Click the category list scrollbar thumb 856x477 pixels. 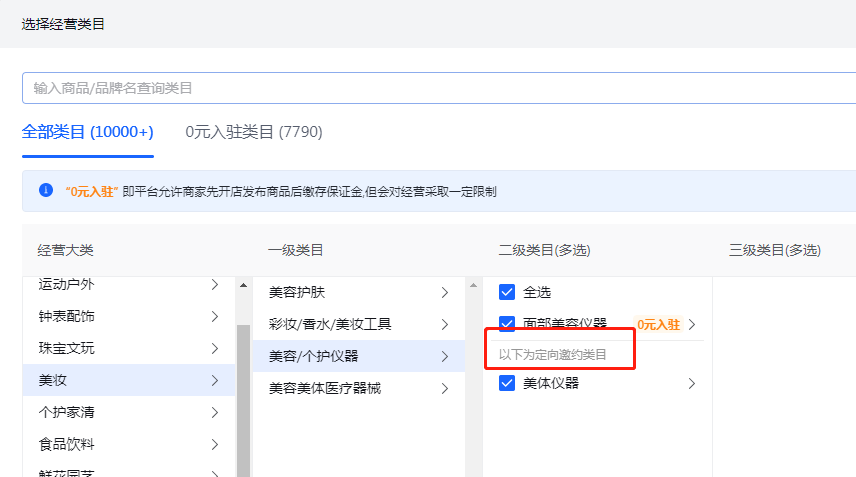click(243, 400)
